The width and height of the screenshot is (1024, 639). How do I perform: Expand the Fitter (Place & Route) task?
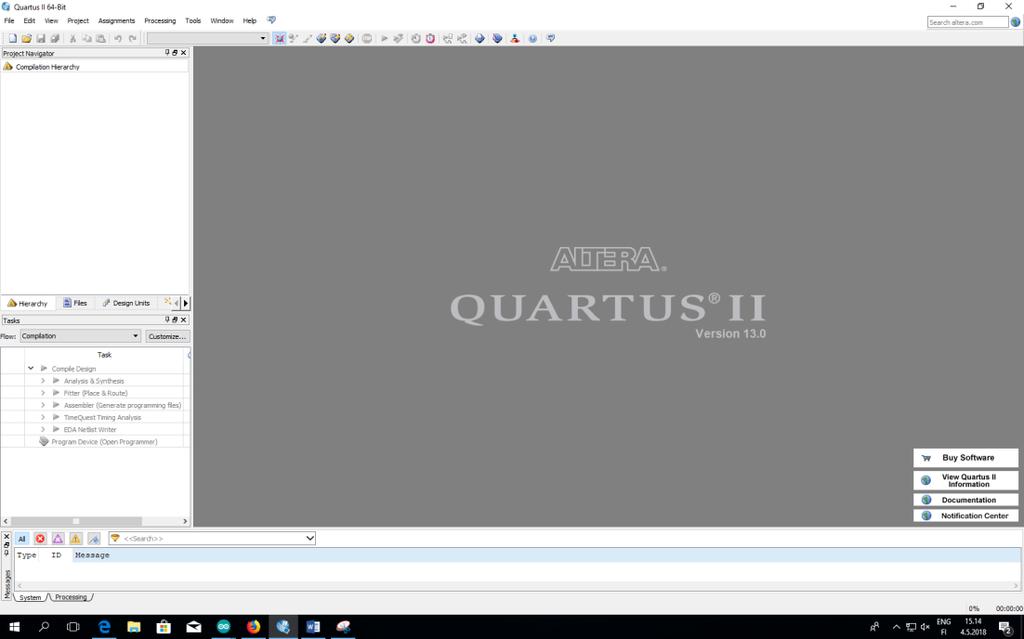tap(43, 393)
